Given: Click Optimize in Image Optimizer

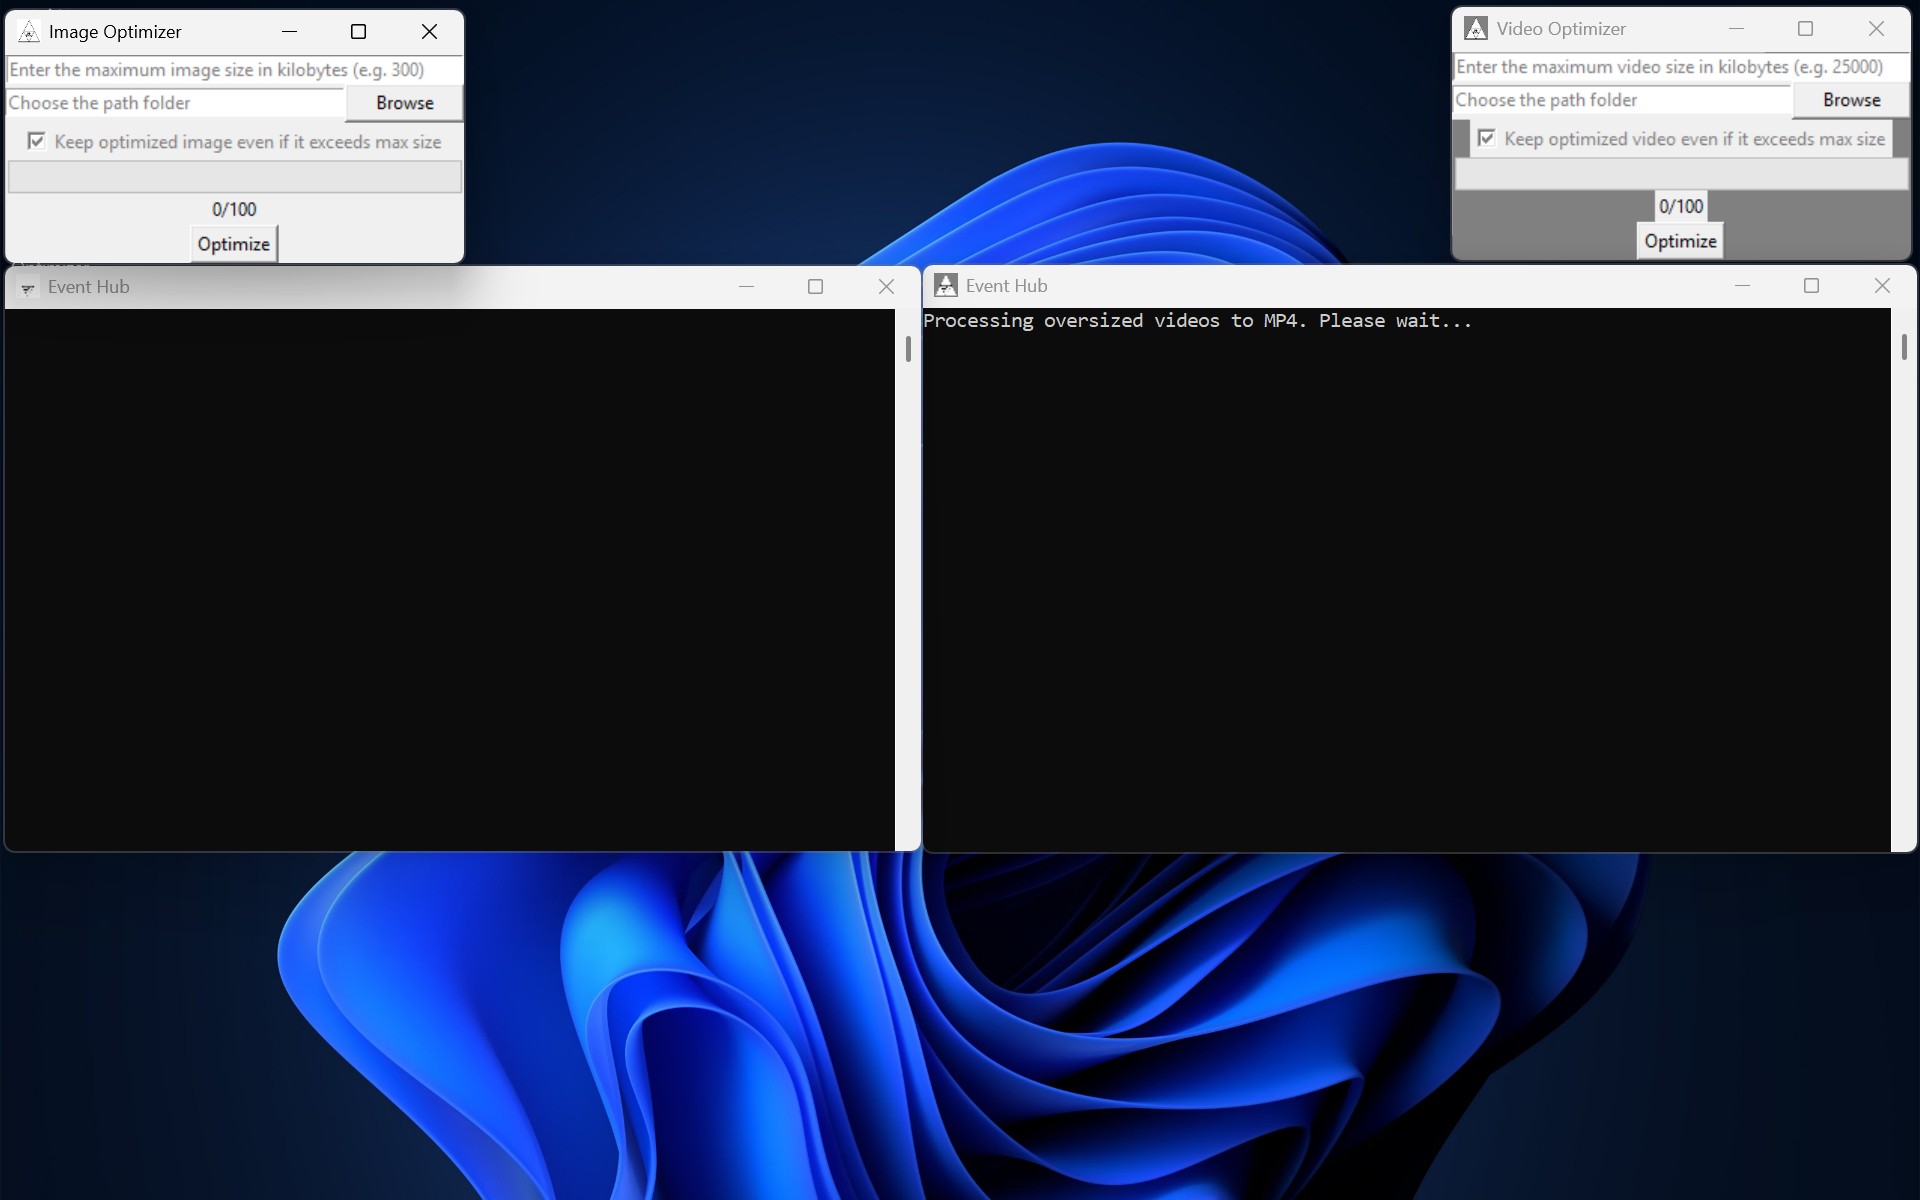Looking at the screenshot, I should (234, 244).
